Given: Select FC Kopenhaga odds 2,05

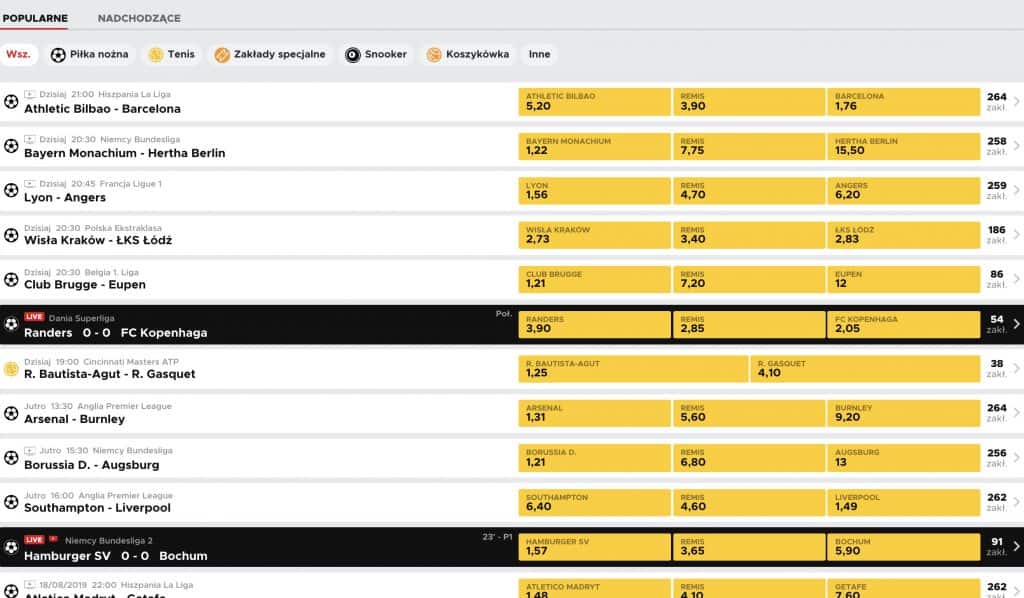Looking at the screenshot, I should pos(904,324).
